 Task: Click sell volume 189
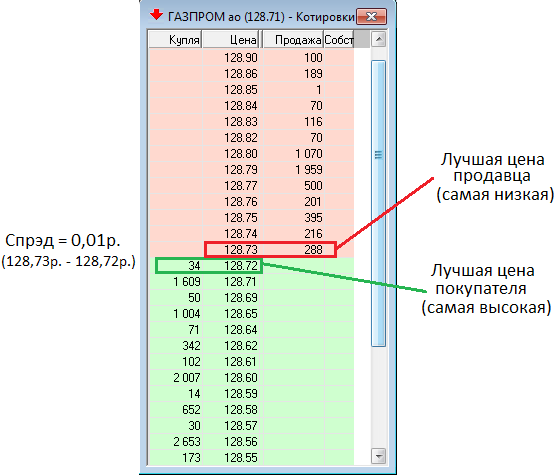294,74
